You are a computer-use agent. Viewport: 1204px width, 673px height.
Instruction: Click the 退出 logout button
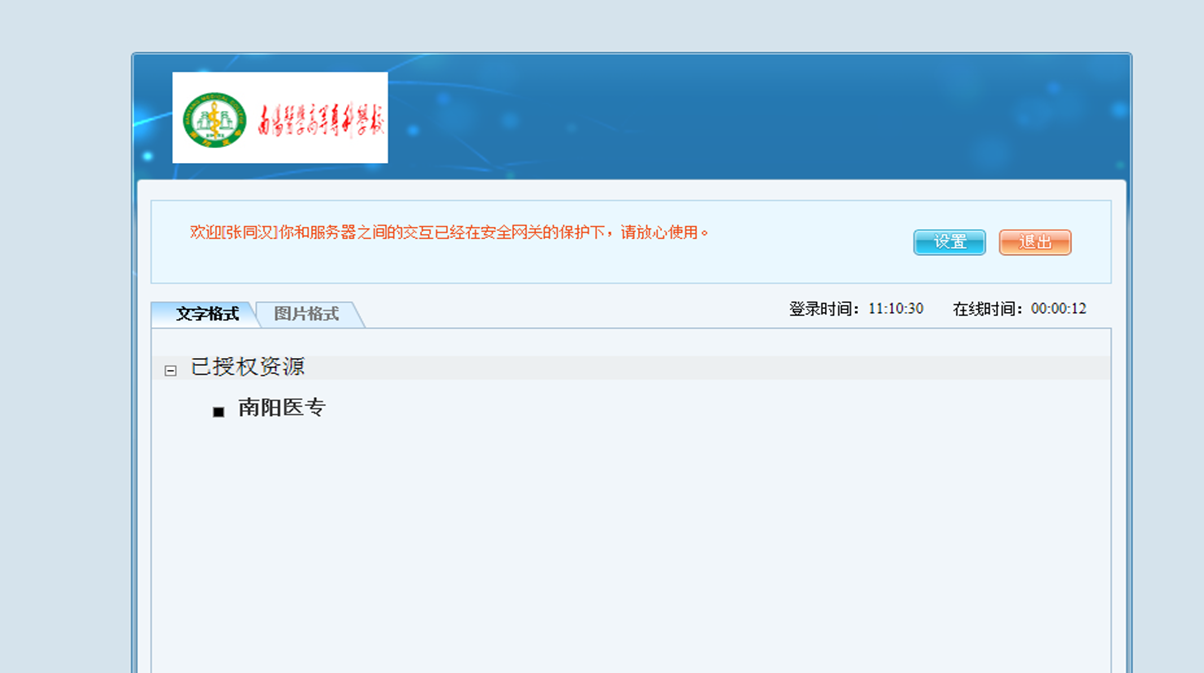click(x=1035, y=242)
